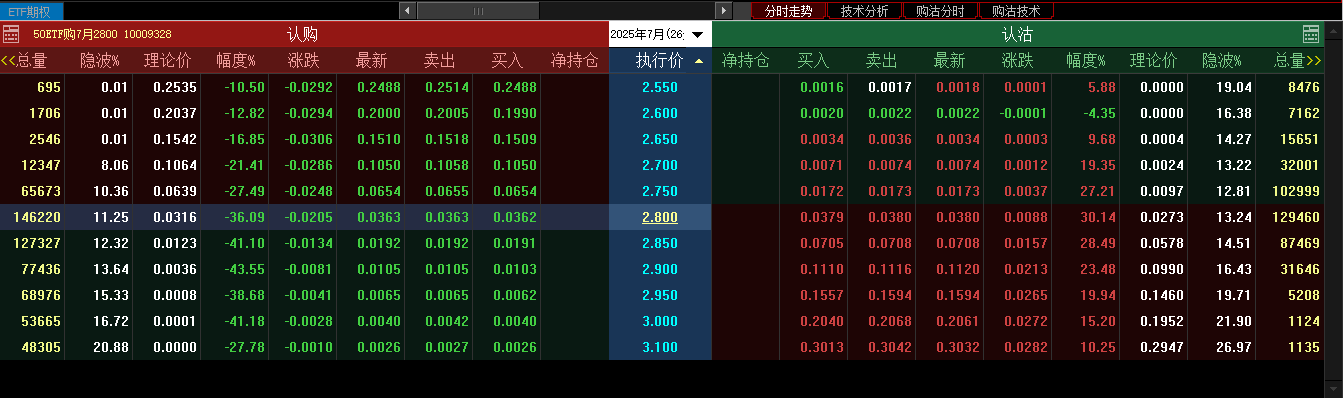Click the call-side 净持仓 column header

(x=575, y=60)
